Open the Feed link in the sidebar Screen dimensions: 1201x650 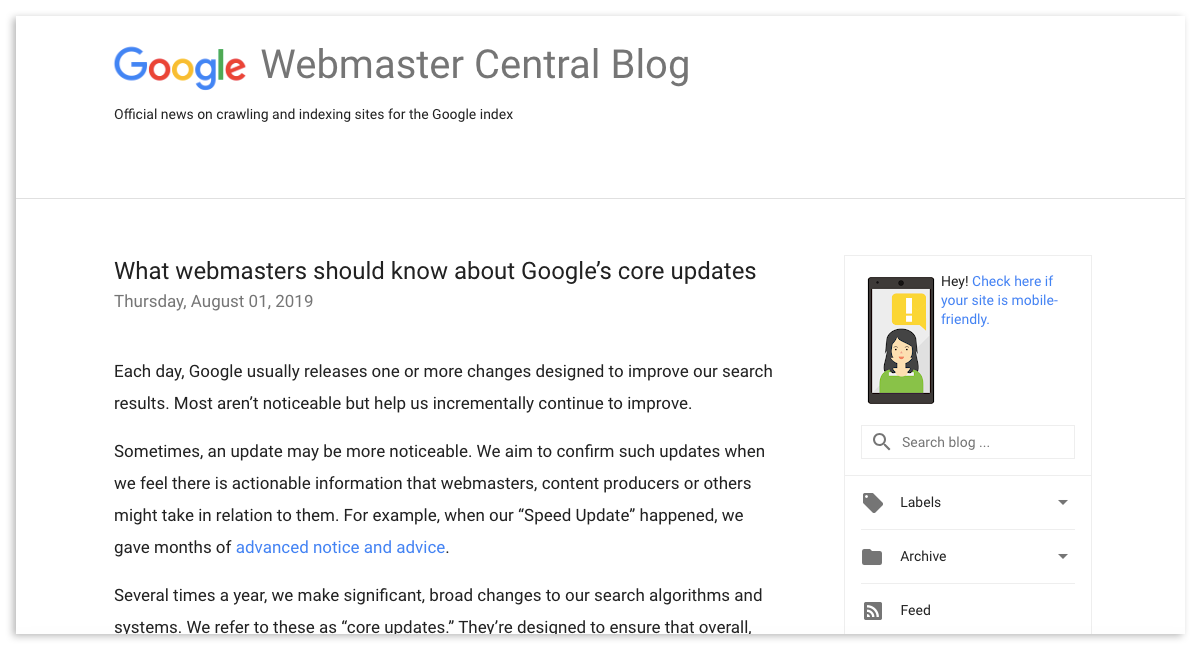(x=915, y=611)
